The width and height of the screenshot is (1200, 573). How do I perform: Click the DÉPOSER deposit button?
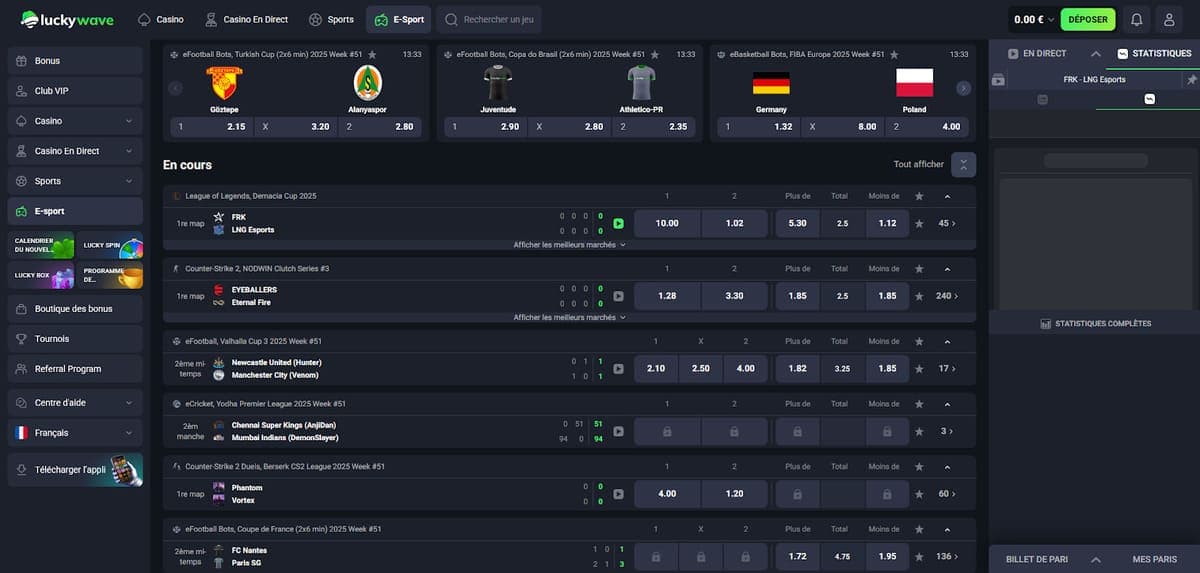(1088, 19)
